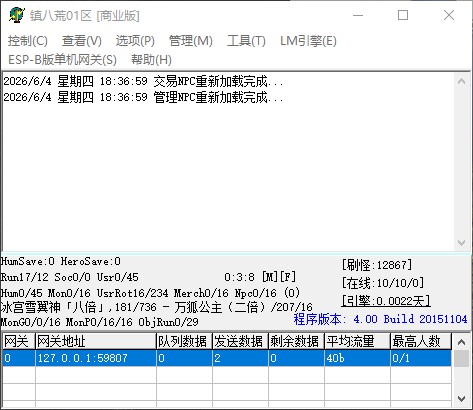The width and height of the screenshot is (473, 410).
Task: Click the 平均流量 column header
Action: pyautogui.click(x=357, y=341)
